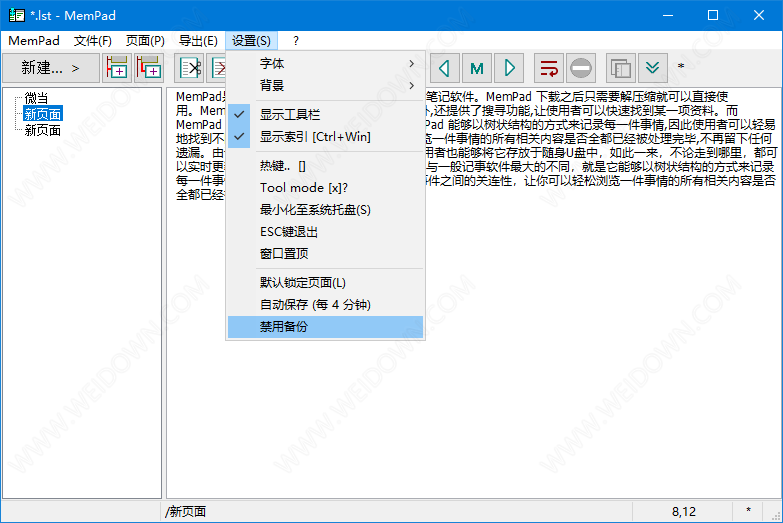Screen dimensions: 783x523
Task: Expand the 字体 font submenu
Action: (x=325, y=63)
